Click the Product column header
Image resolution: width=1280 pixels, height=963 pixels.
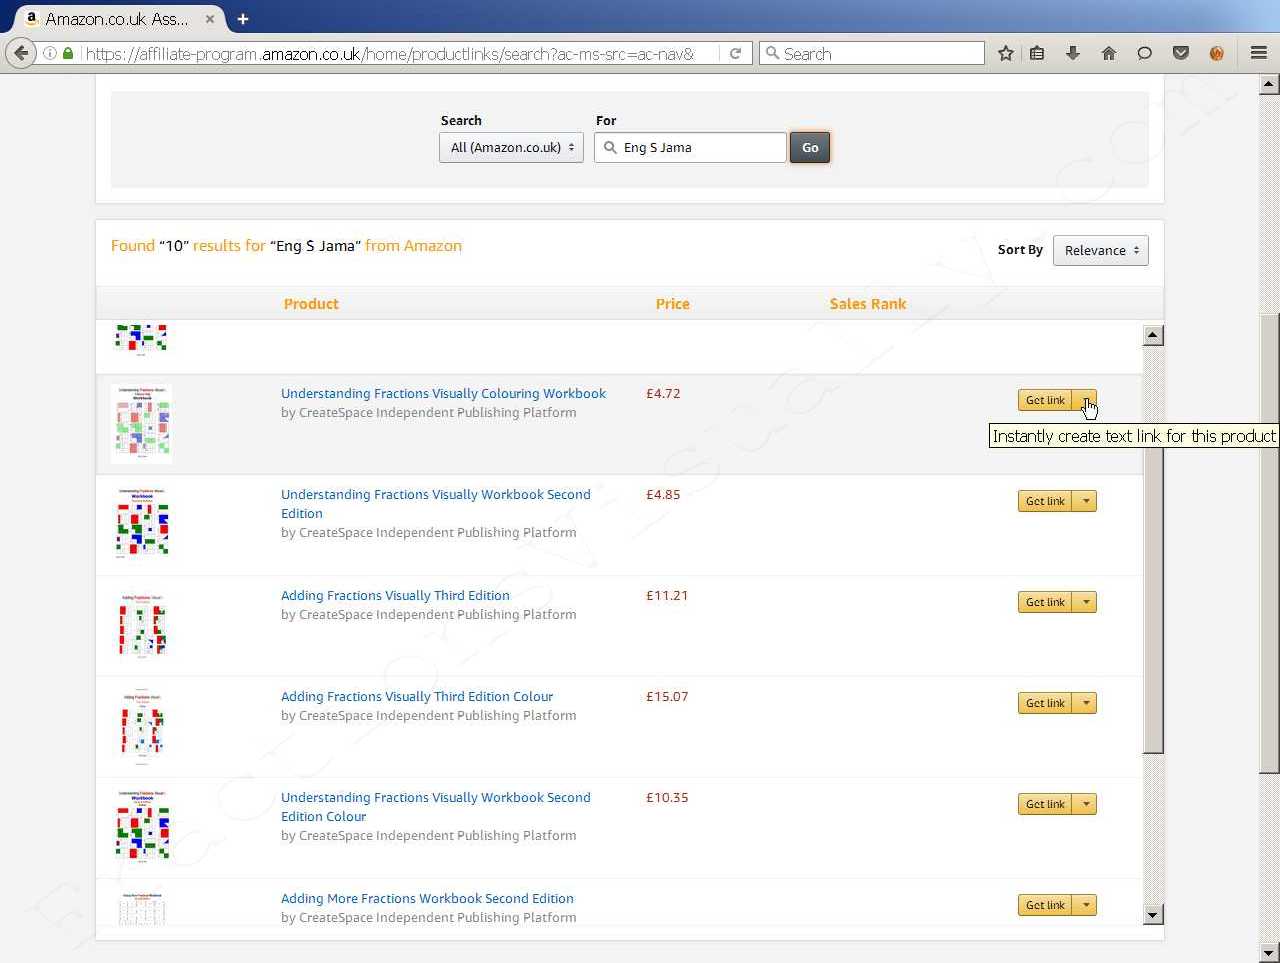pos(311,303)
